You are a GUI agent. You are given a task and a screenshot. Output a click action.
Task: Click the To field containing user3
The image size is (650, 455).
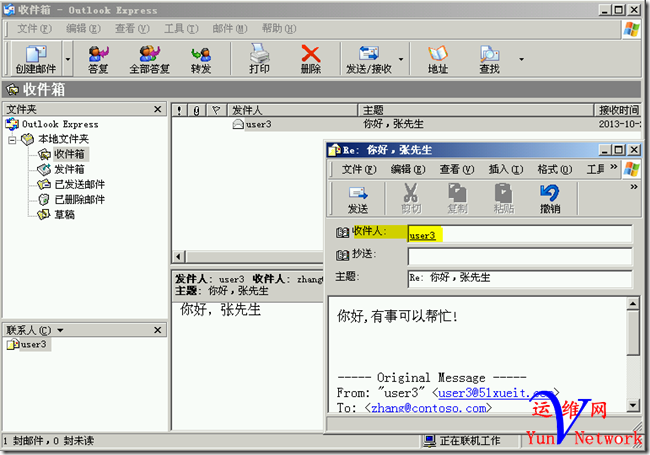tap(520, 235)
